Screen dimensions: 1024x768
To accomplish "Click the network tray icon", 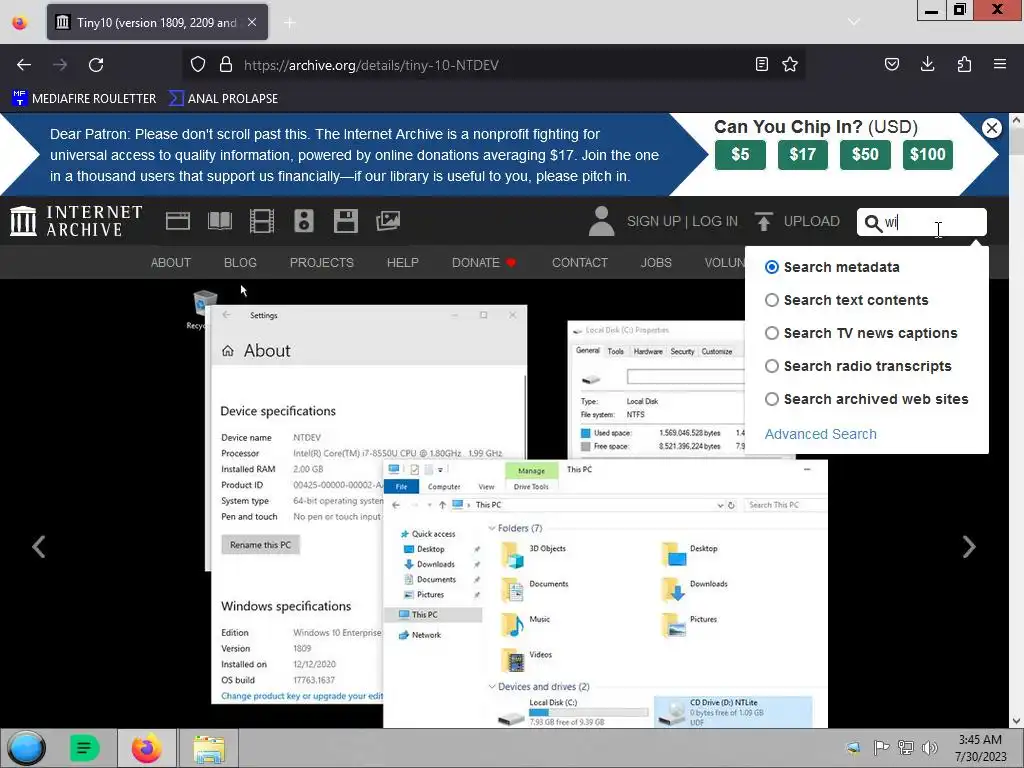I will pyautogui.click(x=906, y=748).
